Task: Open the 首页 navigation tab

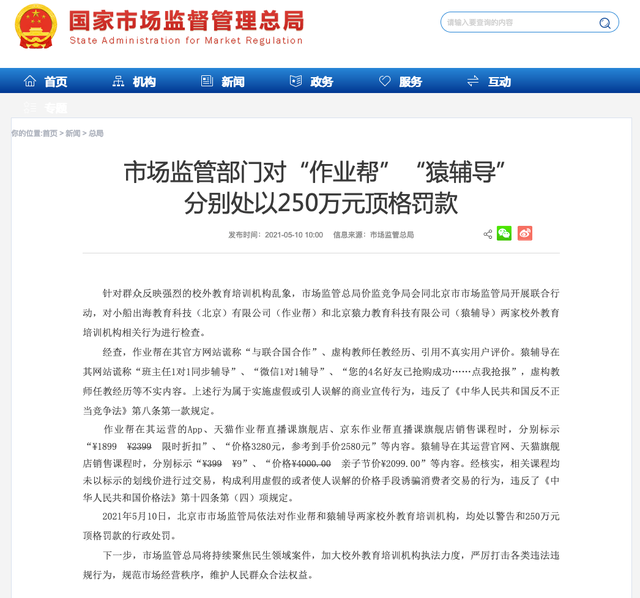Action: (56, 82)
